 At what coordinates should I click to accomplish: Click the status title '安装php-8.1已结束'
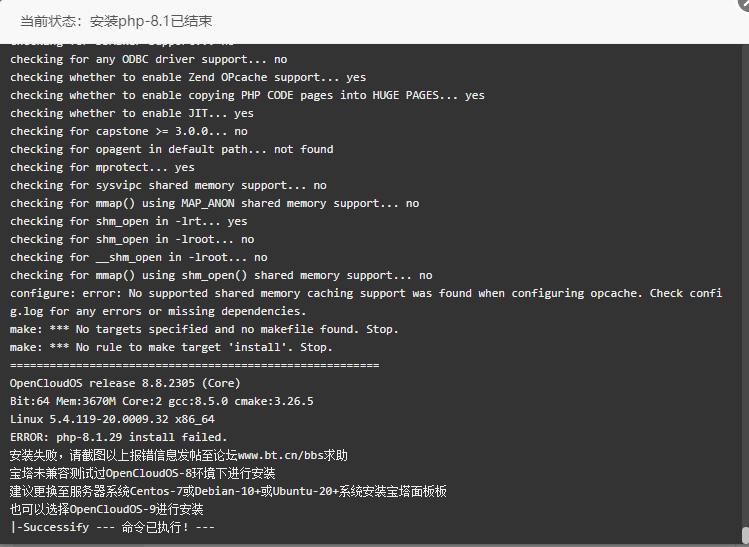tap(151, 21)
